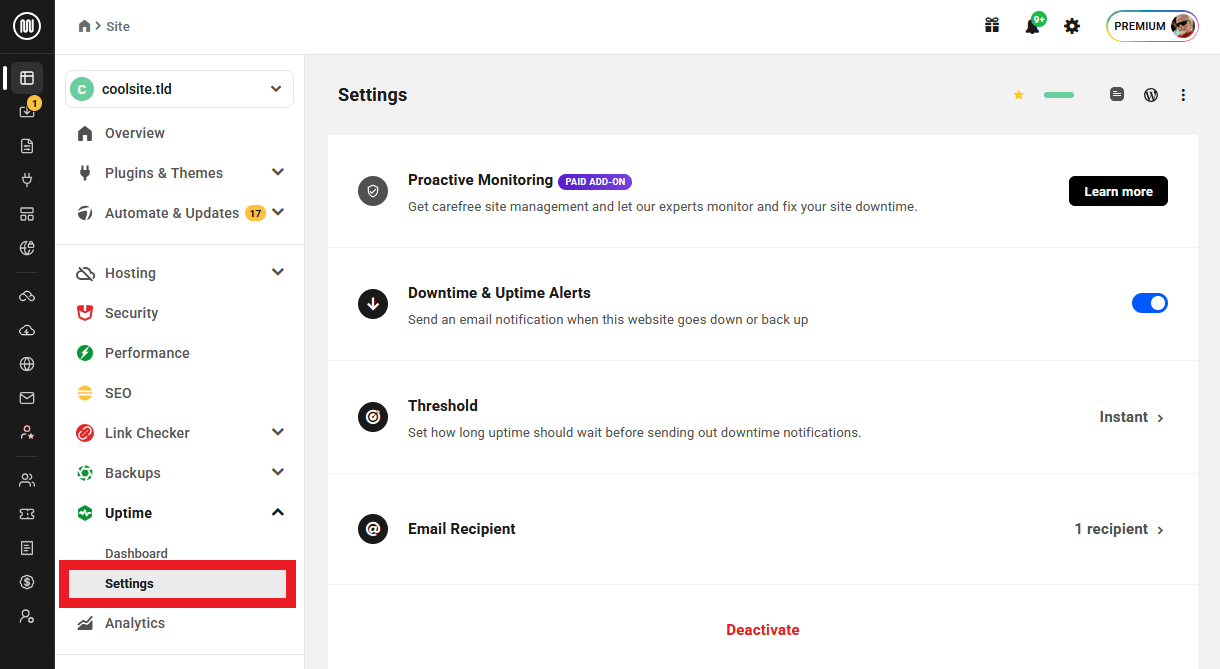The height and width of the screenshot is (669, 1220).
Task: Open the gear settings icon in the top bar
Action: (1072, 26)
